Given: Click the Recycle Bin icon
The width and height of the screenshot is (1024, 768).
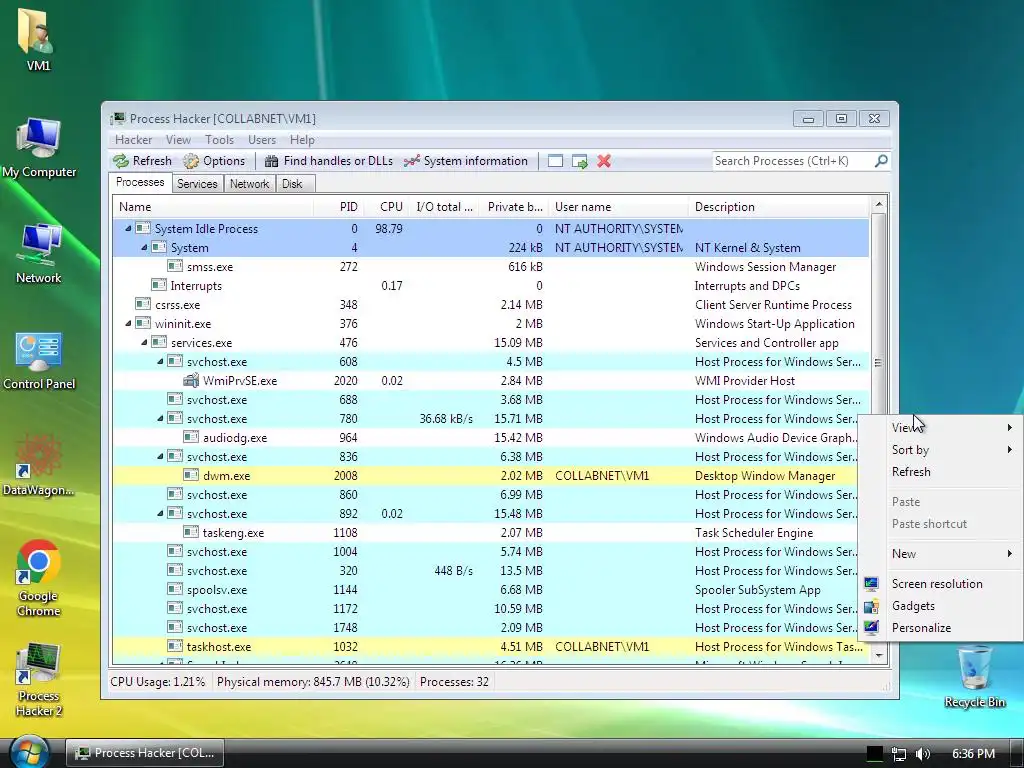Looking at the screenshot, I should 974,677.
